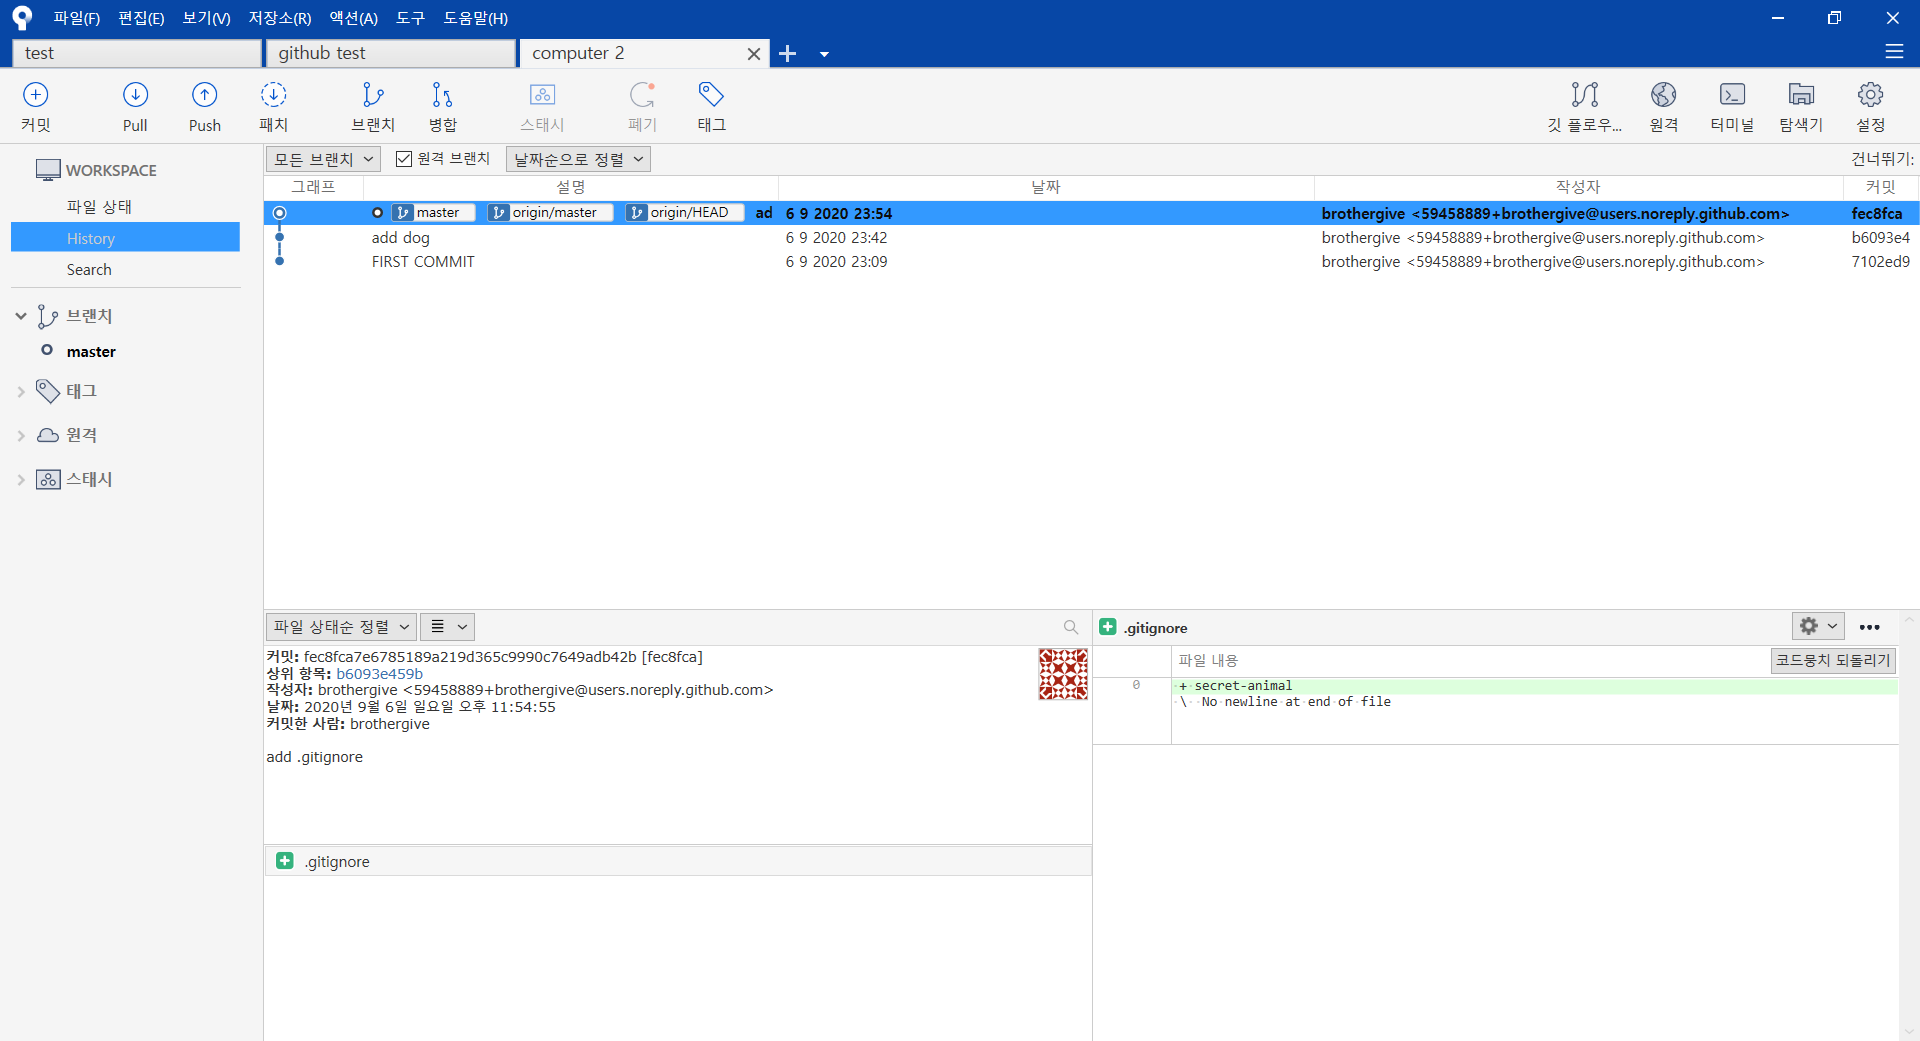Click the file search magnifier icon
The width and height of the screenshot is (1920, 1041).
[1071, 627]
